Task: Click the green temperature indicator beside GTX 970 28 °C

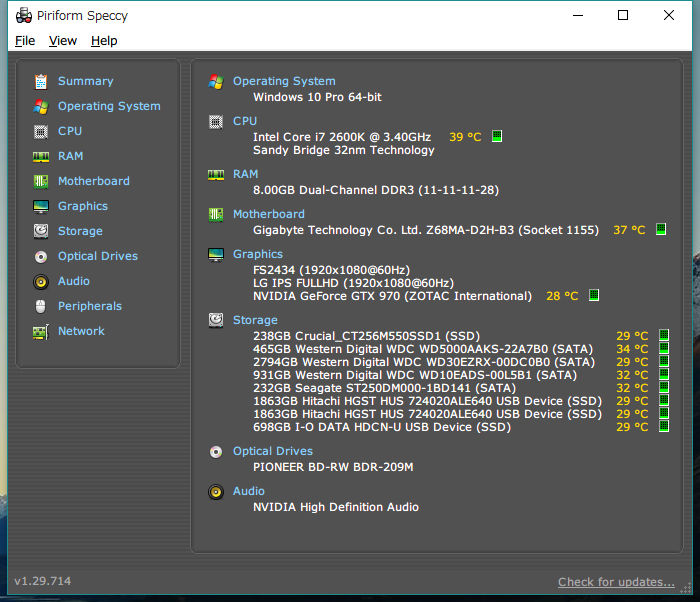Action: (x=594, y=295)
